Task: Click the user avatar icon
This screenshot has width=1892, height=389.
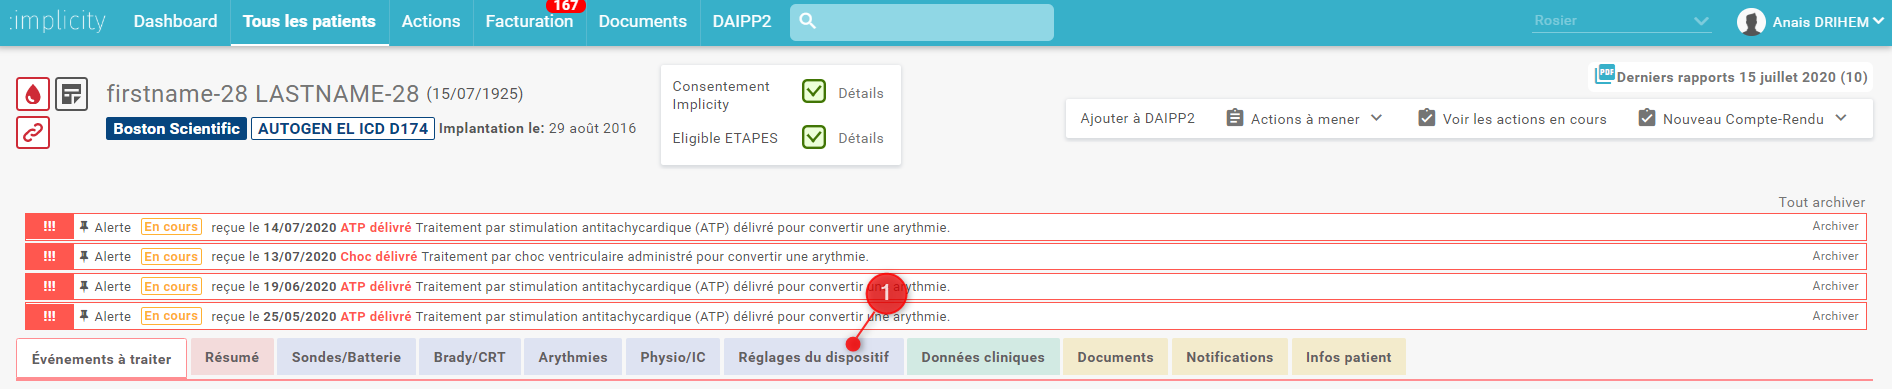Action: click(1751, 22)
